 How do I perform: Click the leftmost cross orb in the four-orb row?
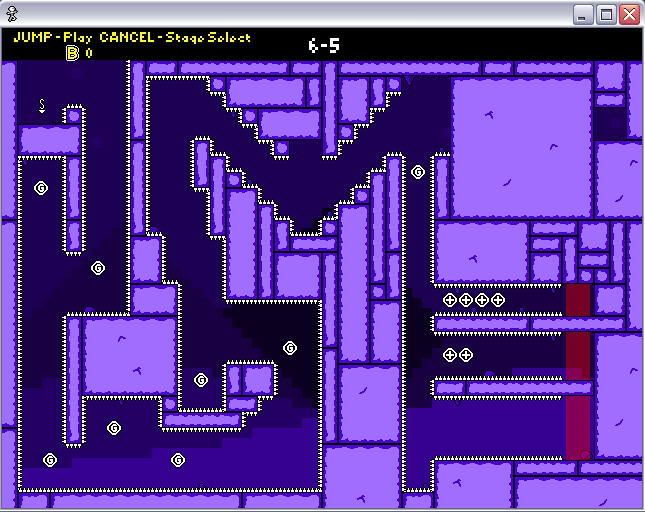[450, 300]
